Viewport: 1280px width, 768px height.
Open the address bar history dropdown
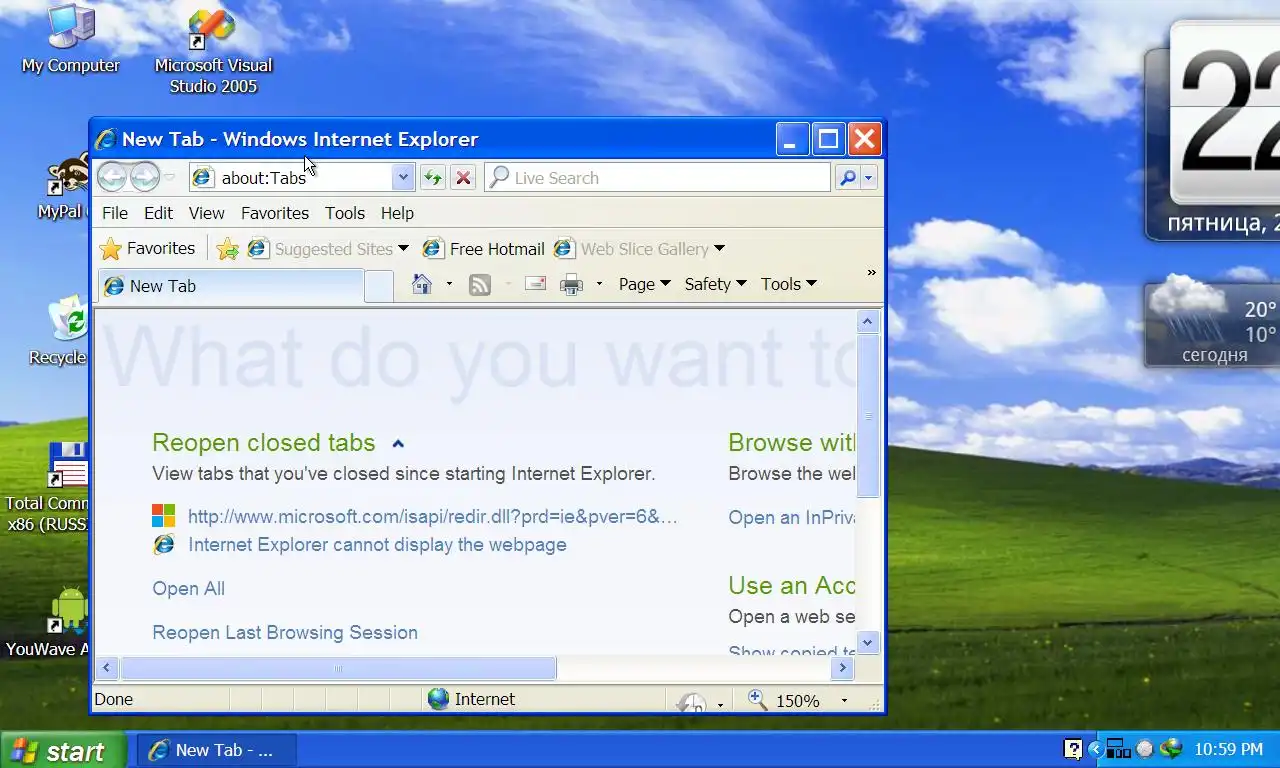pos(403,178)
